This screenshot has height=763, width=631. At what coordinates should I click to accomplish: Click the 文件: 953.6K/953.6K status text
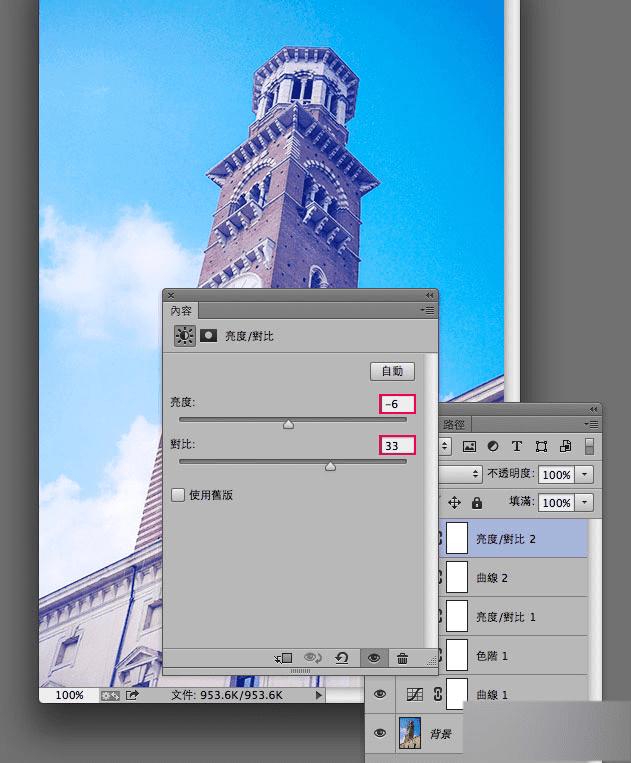227,695
